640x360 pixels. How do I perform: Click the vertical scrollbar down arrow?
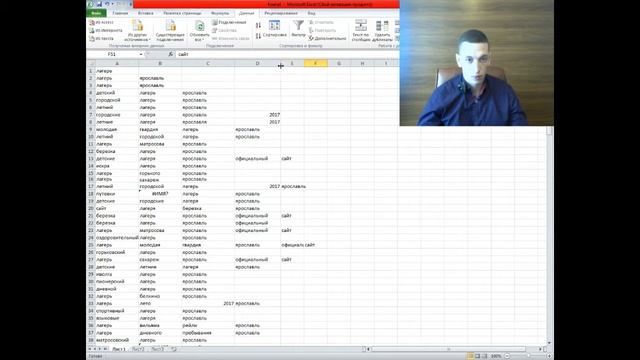pos(549,343)
